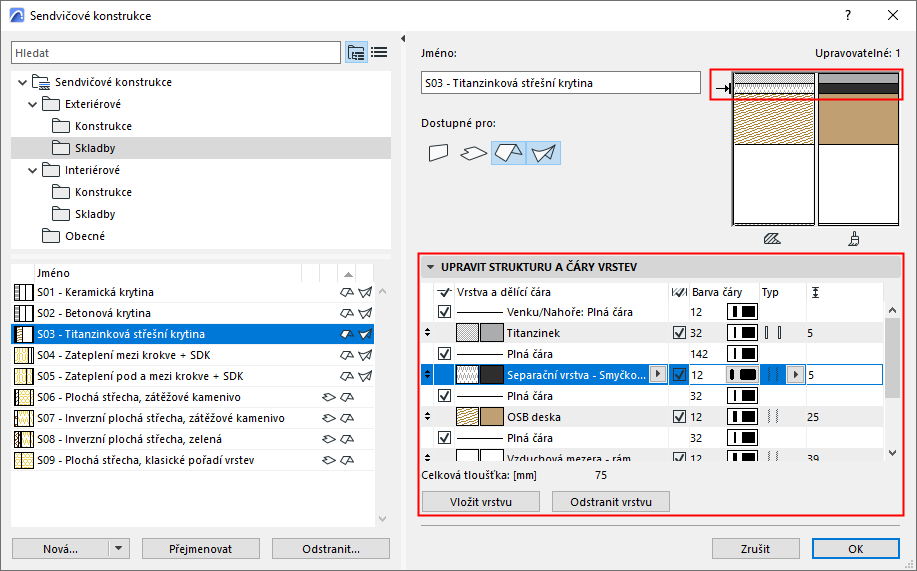This screenshot has height=571, width=917.
Task: Open Nová button dropdown arrow
Action: click(x=119, y=549)
